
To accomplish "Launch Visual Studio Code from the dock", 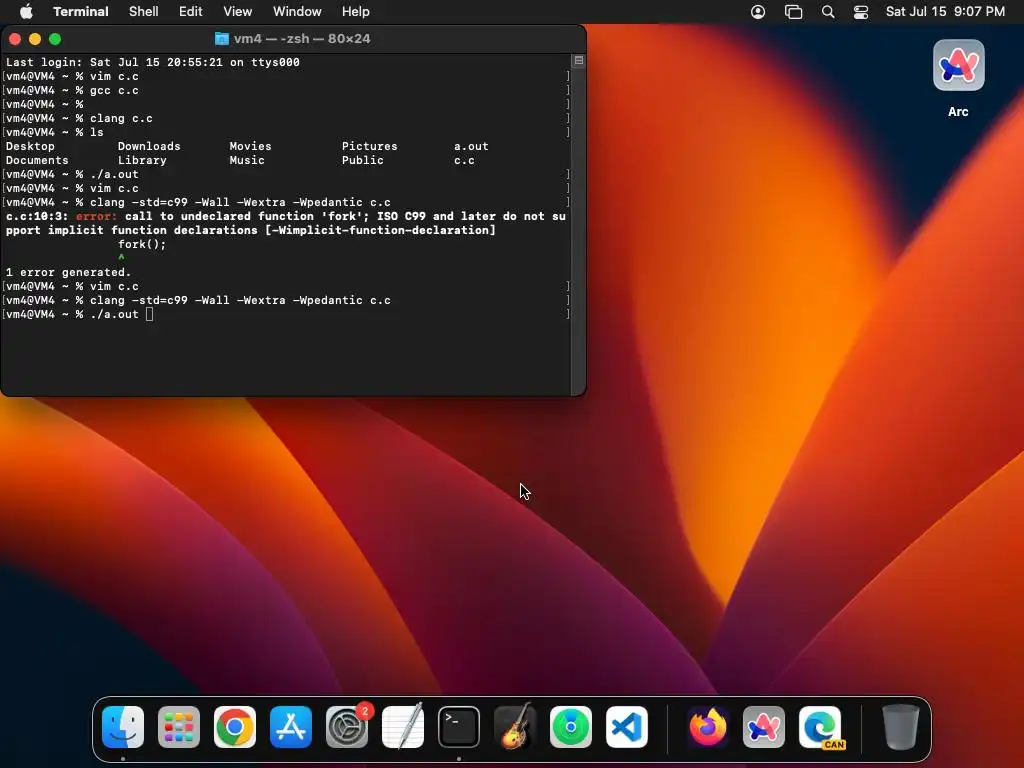I will (x=627, y=727).
